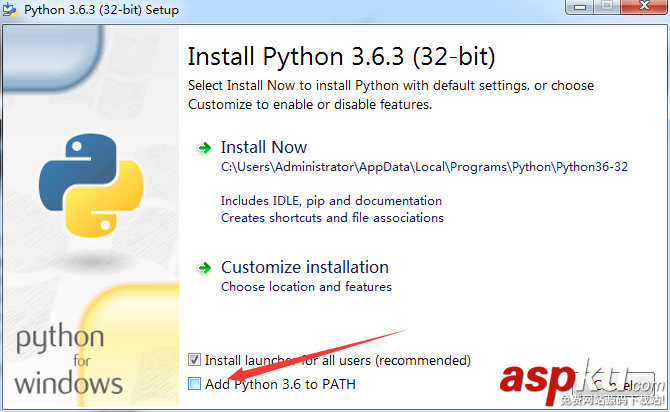Uncheck Install launcher for all users
The image size is (670, 412).
point(194,360)
